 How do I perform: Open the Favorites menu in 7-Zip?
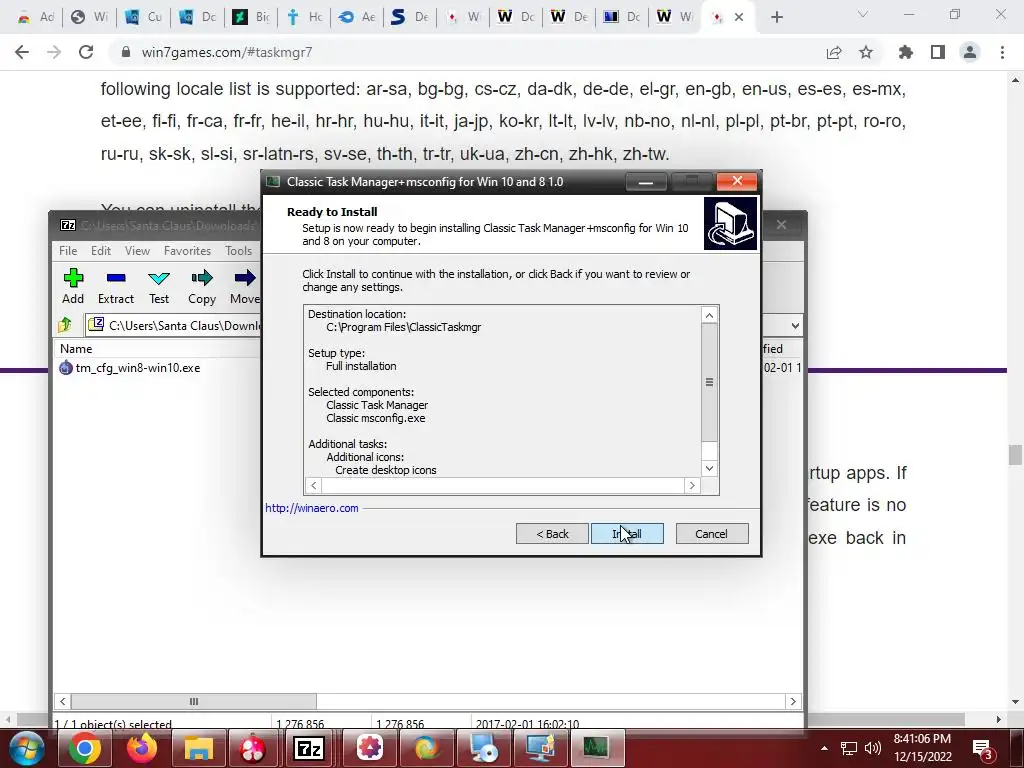point(187,251)
